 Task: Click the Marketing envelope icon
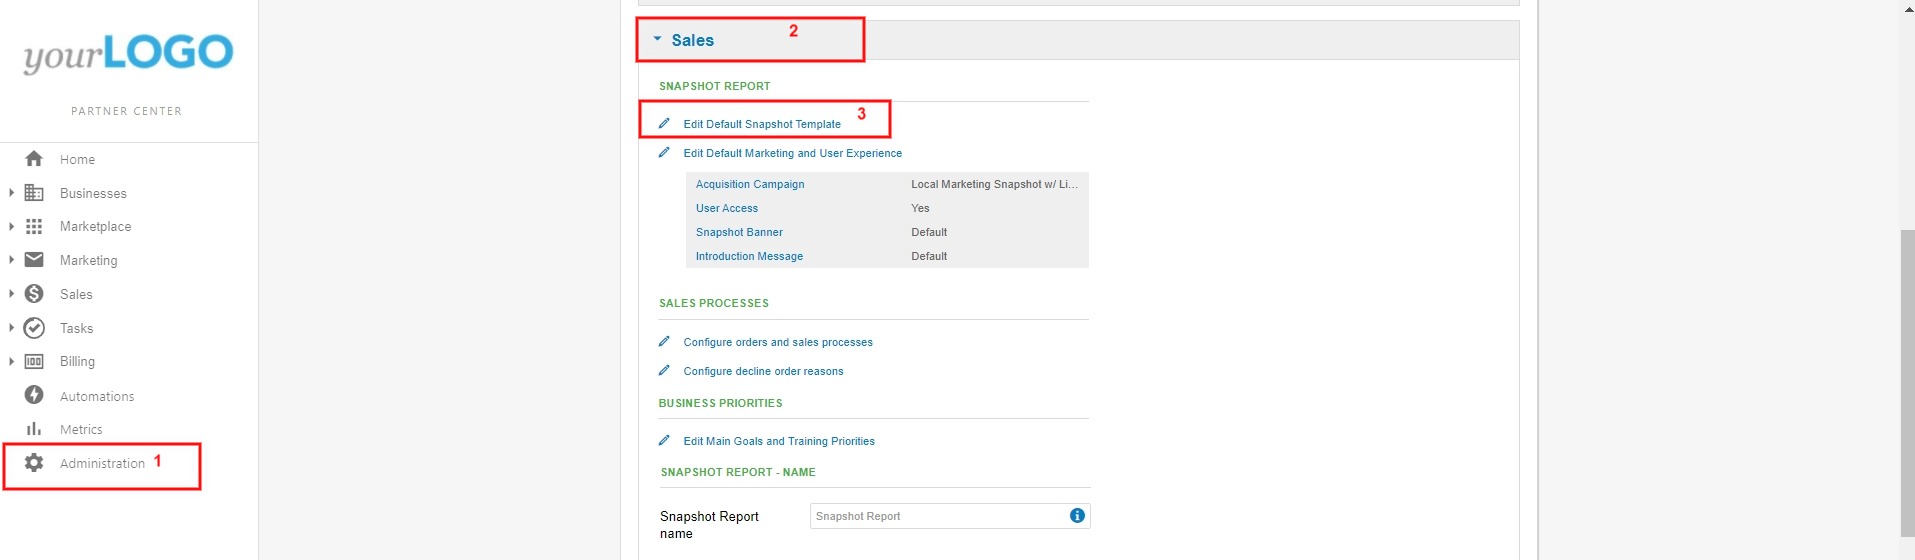pyautogui.click(x=34, y=260)
